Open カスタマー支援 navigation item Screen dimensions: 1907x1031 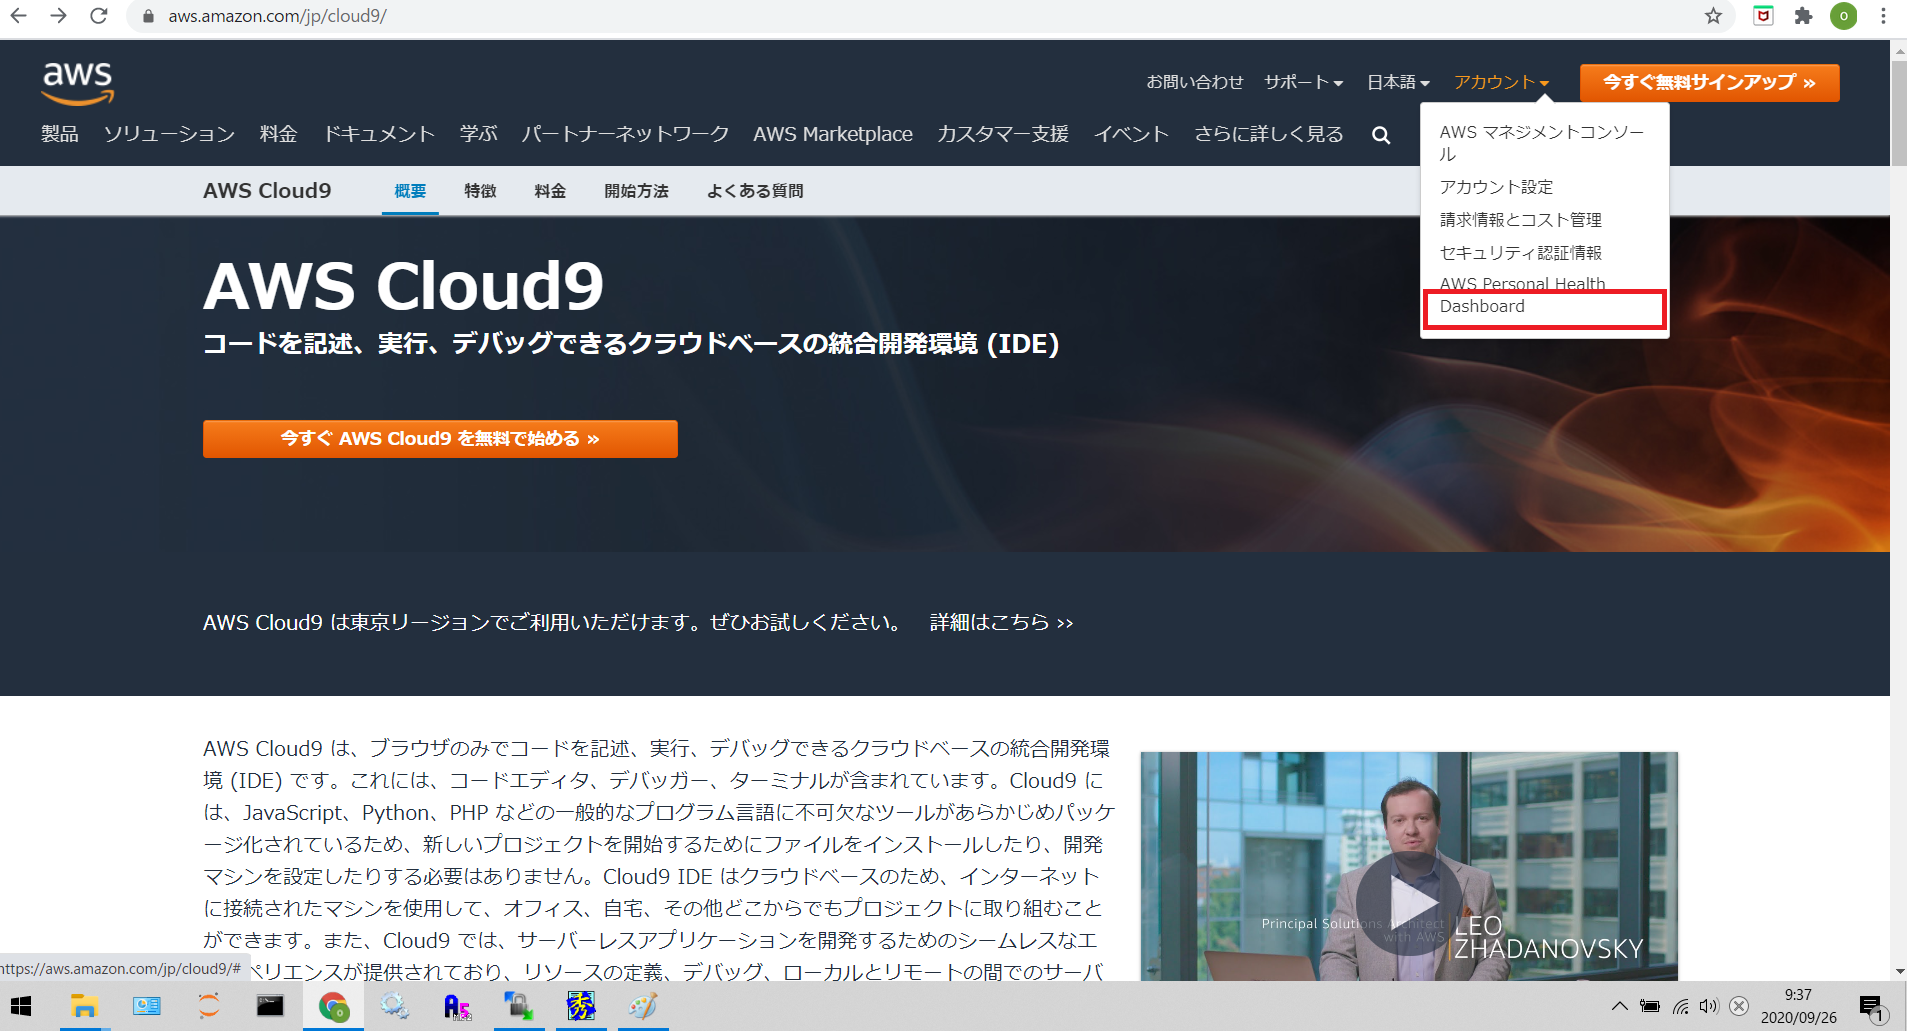[1003, 134]
